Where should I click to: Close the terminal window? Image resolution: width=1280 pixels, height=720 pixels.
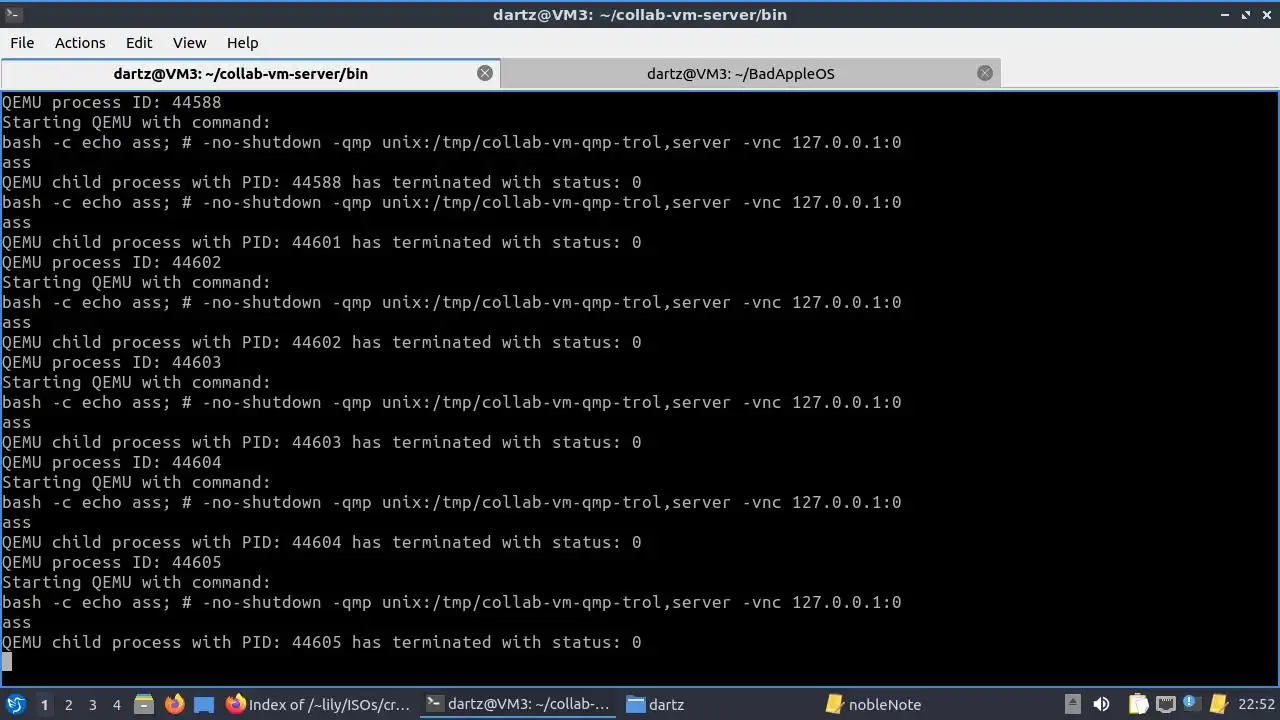1266,14
